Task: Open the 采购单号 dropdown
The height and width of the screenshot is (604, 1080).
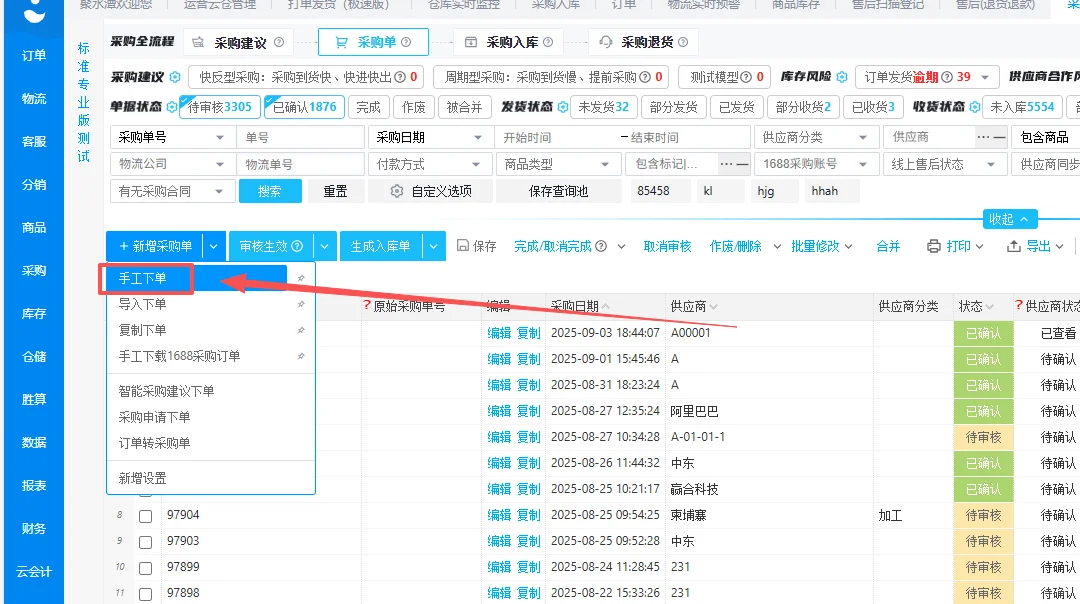Action: 173,137
